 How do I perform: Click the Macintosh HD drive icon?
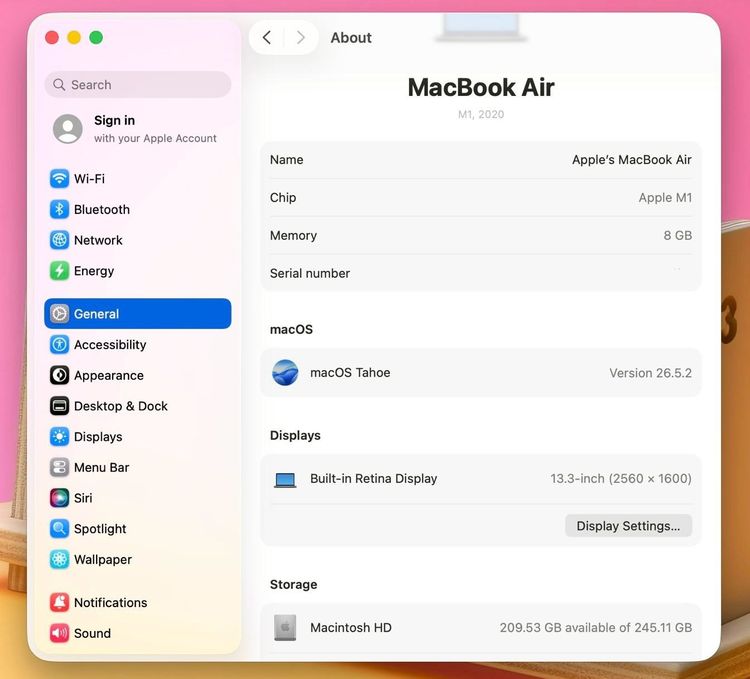coord(285,627)
